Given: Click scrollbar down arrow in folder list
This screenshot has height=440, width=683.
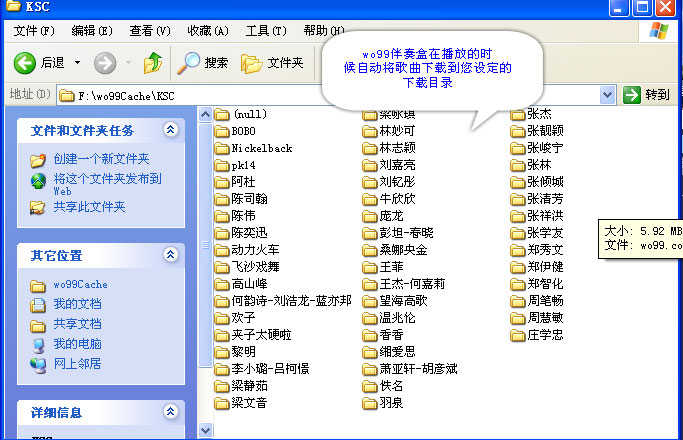Looking at the screenshot, I should (x=205, y=430).
